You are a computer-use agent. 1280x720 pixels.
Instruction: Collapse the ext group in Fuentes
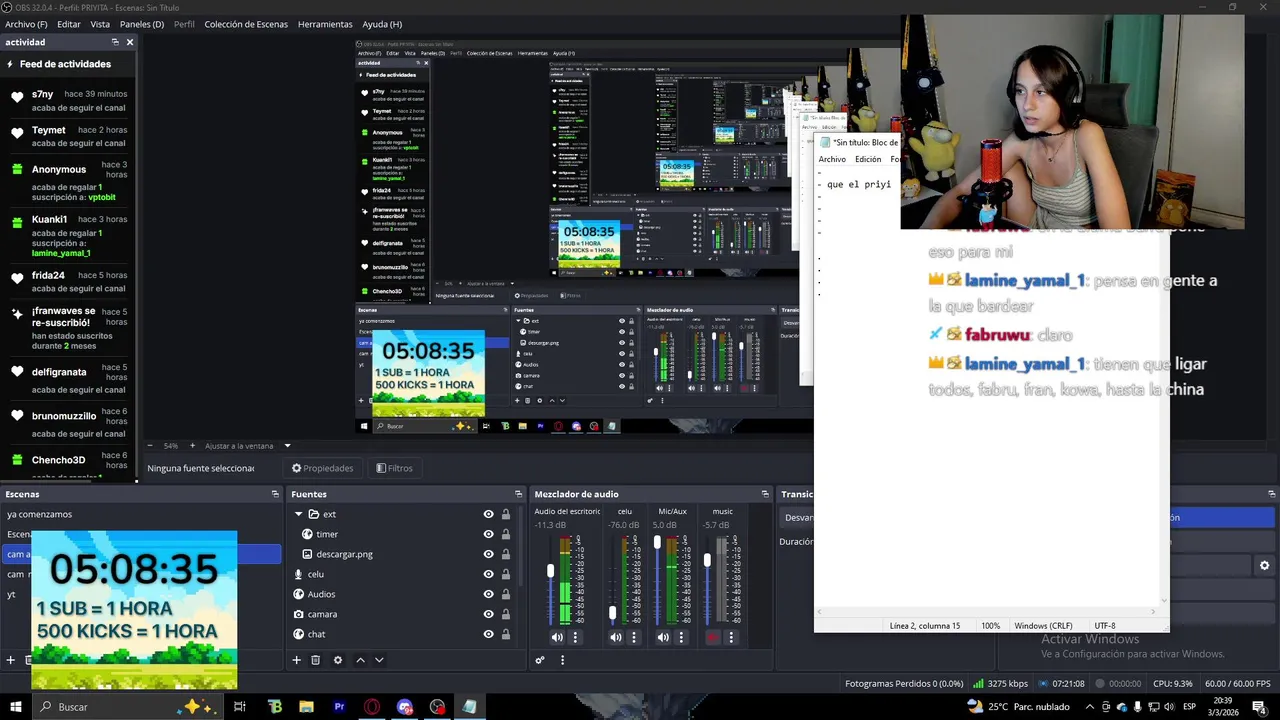pos(298,514)
